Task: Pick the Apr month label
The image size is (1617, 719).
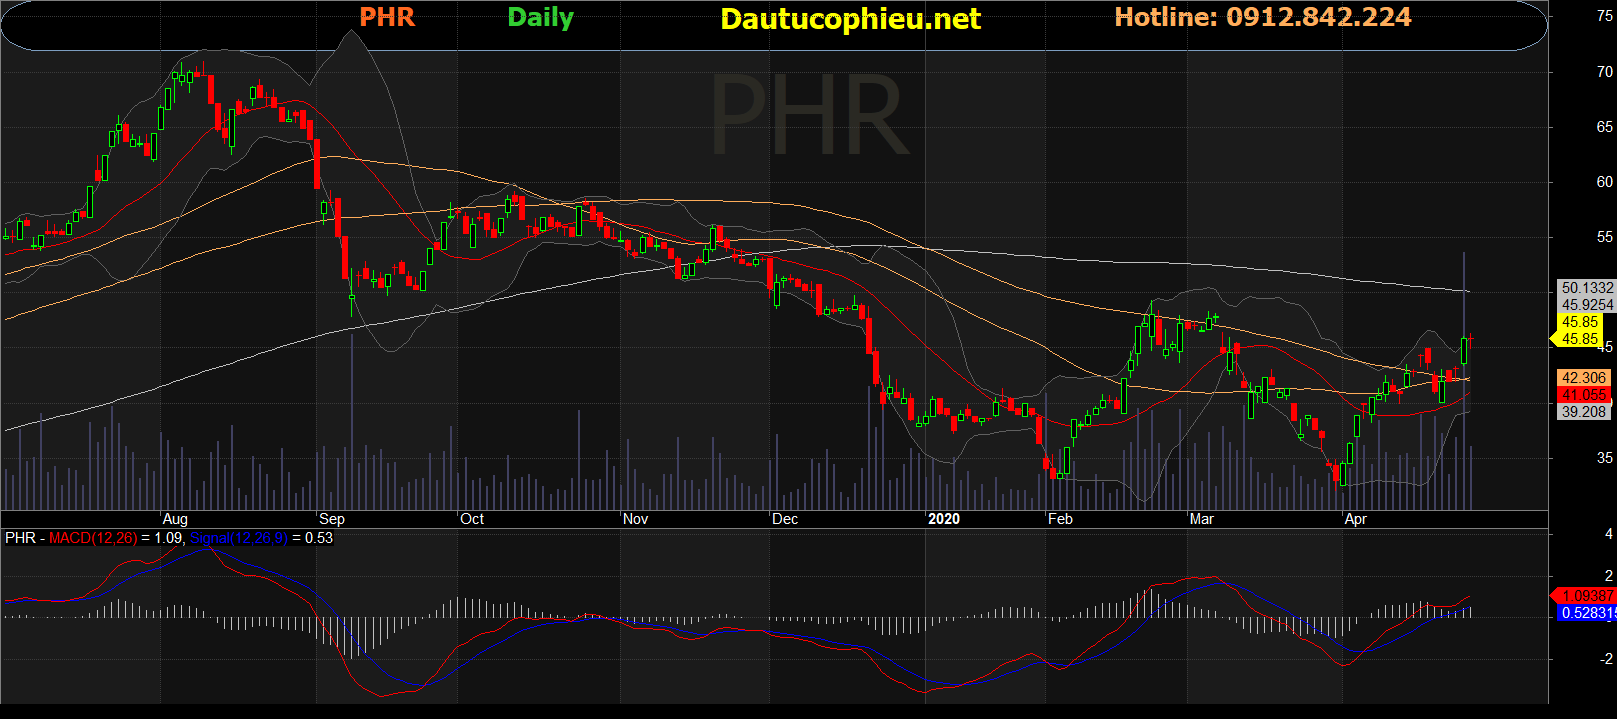Action: tap(1356, 519)
